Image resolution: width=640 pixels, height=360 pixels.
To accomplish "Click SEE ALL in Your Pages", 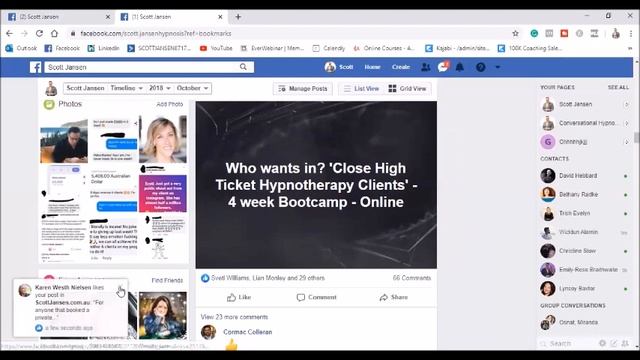I will click(618, 87).
